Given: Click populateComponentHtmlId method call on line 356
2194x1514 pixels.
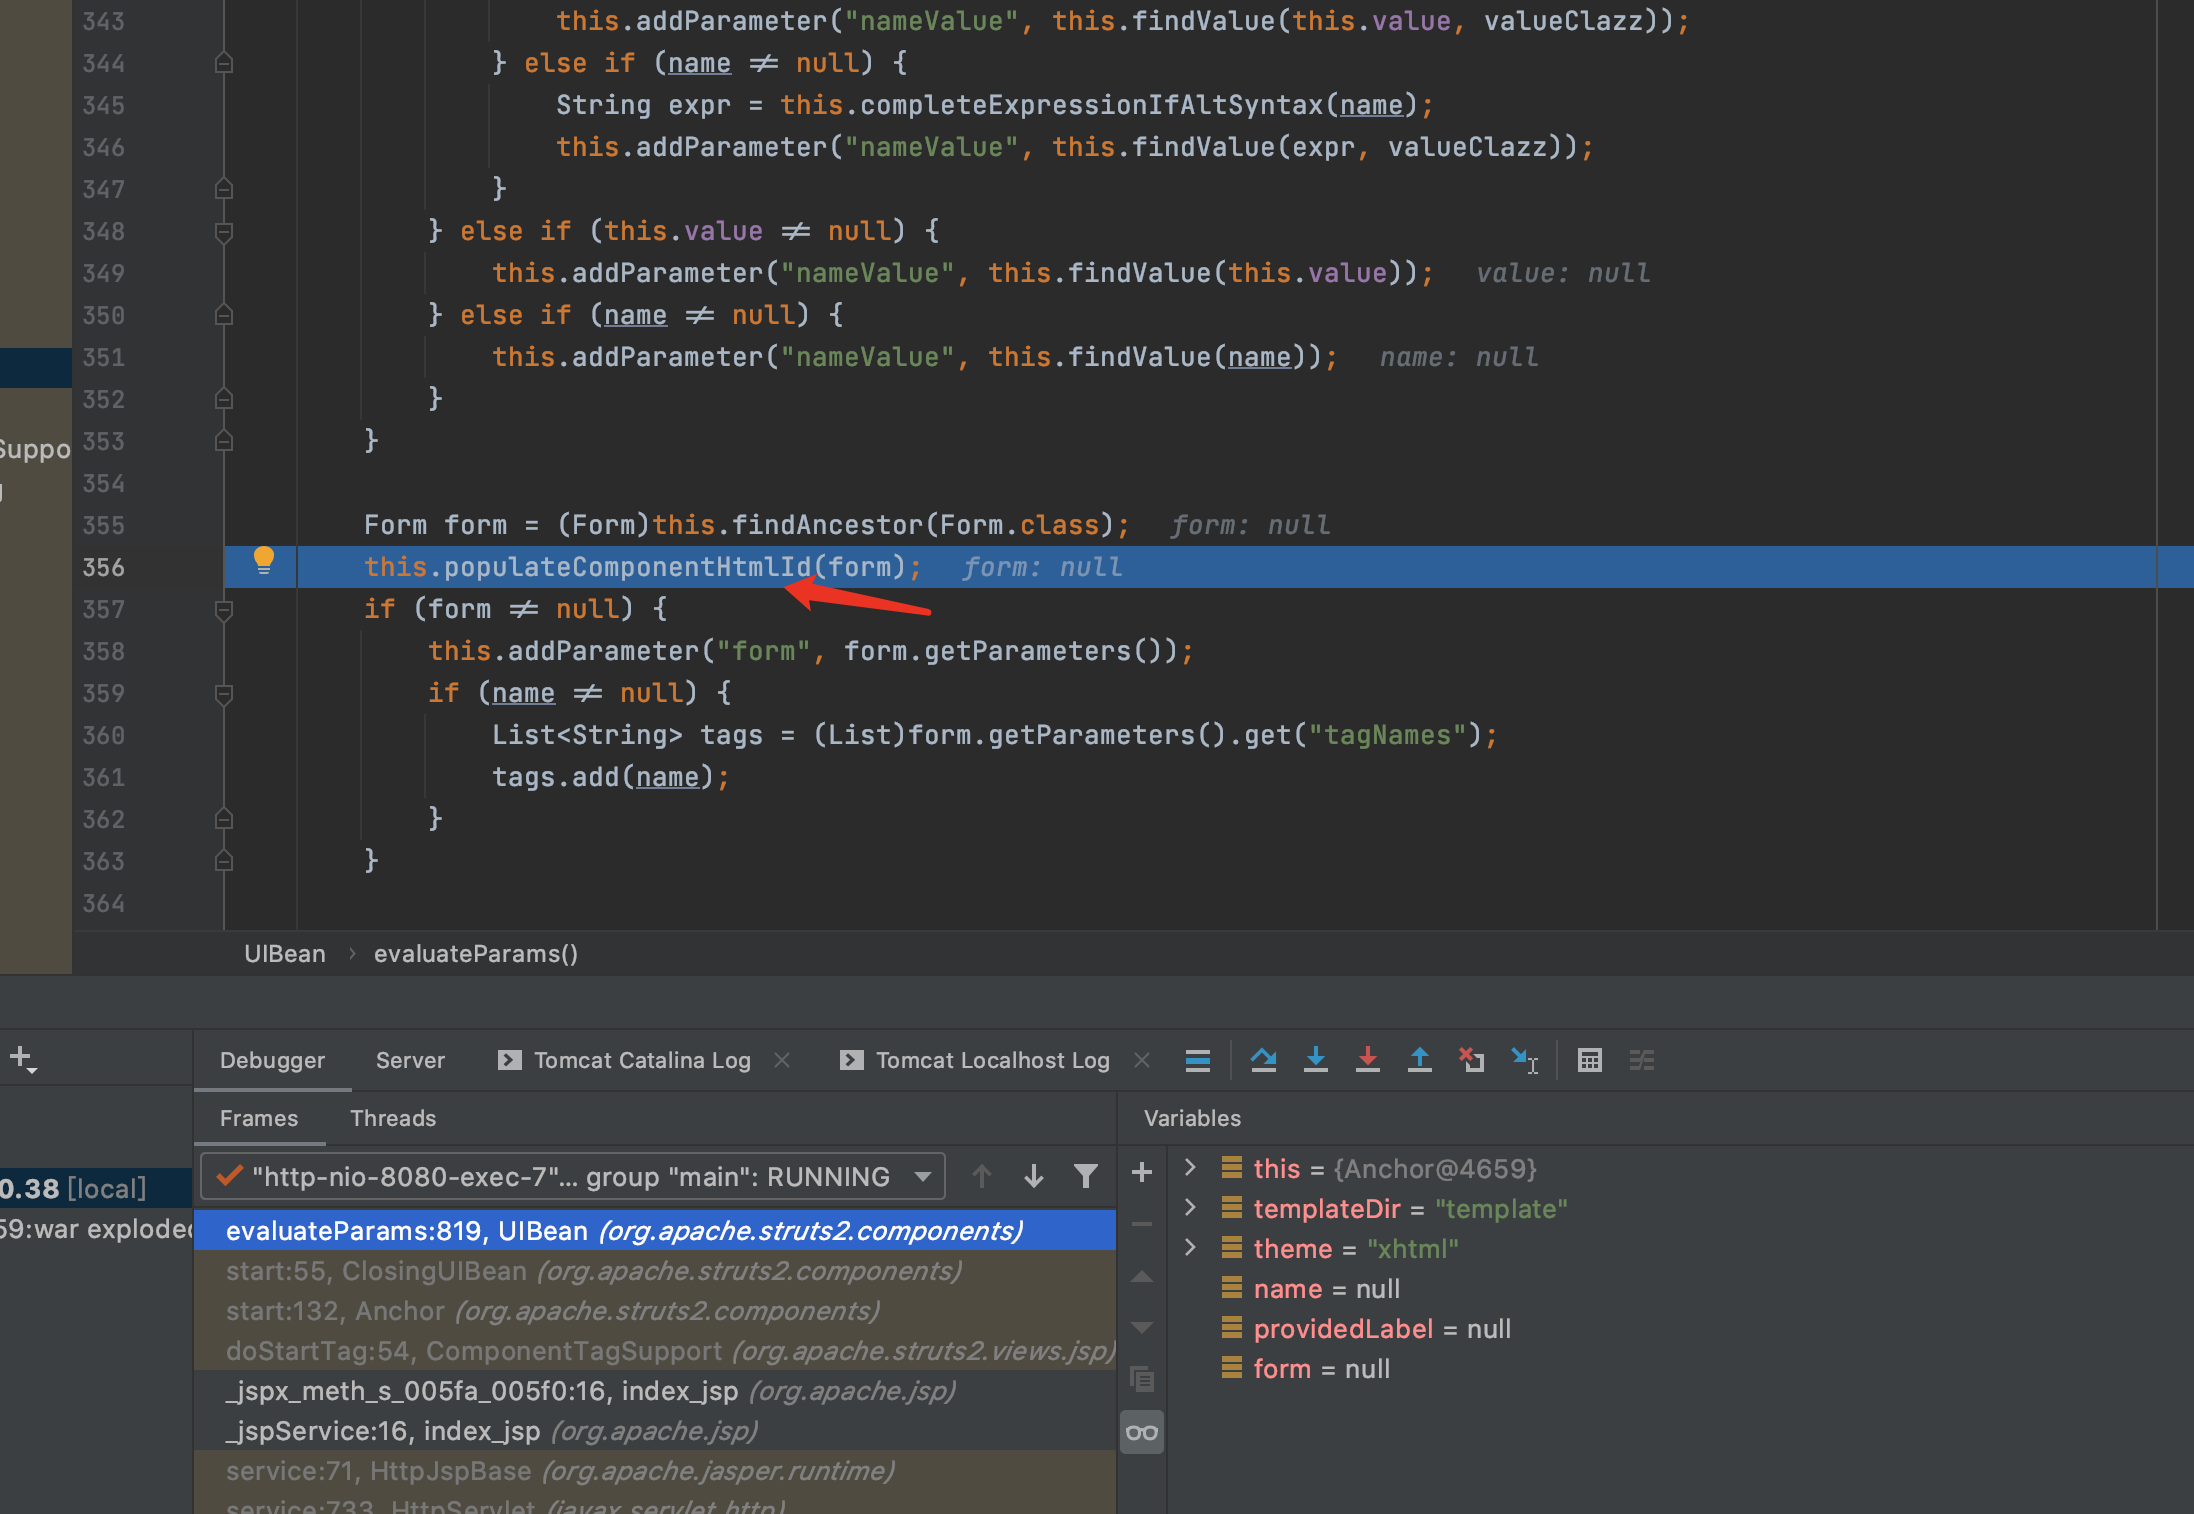Looking at the screenshot, I should pos(628,567).
